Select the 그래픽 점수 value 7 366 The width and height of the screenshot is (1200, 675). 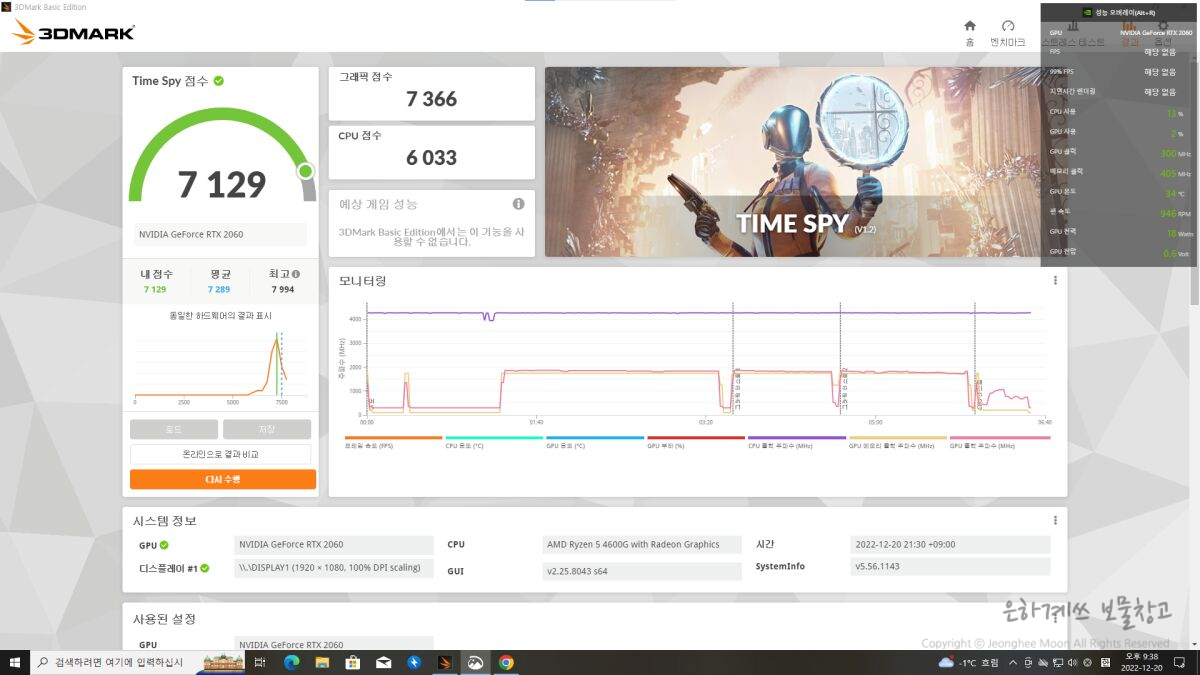coord(431,99)
